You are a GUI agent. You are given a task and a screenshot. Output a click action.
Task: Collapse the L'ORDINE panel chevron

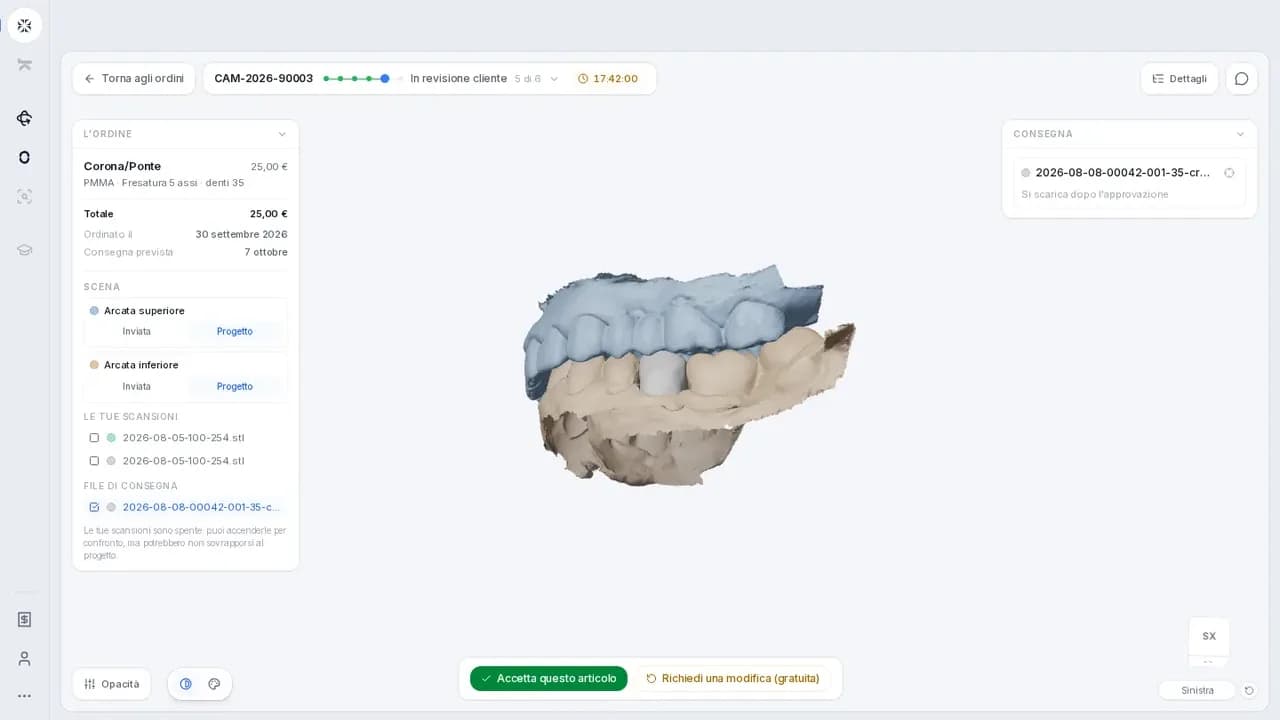point(282,134)
